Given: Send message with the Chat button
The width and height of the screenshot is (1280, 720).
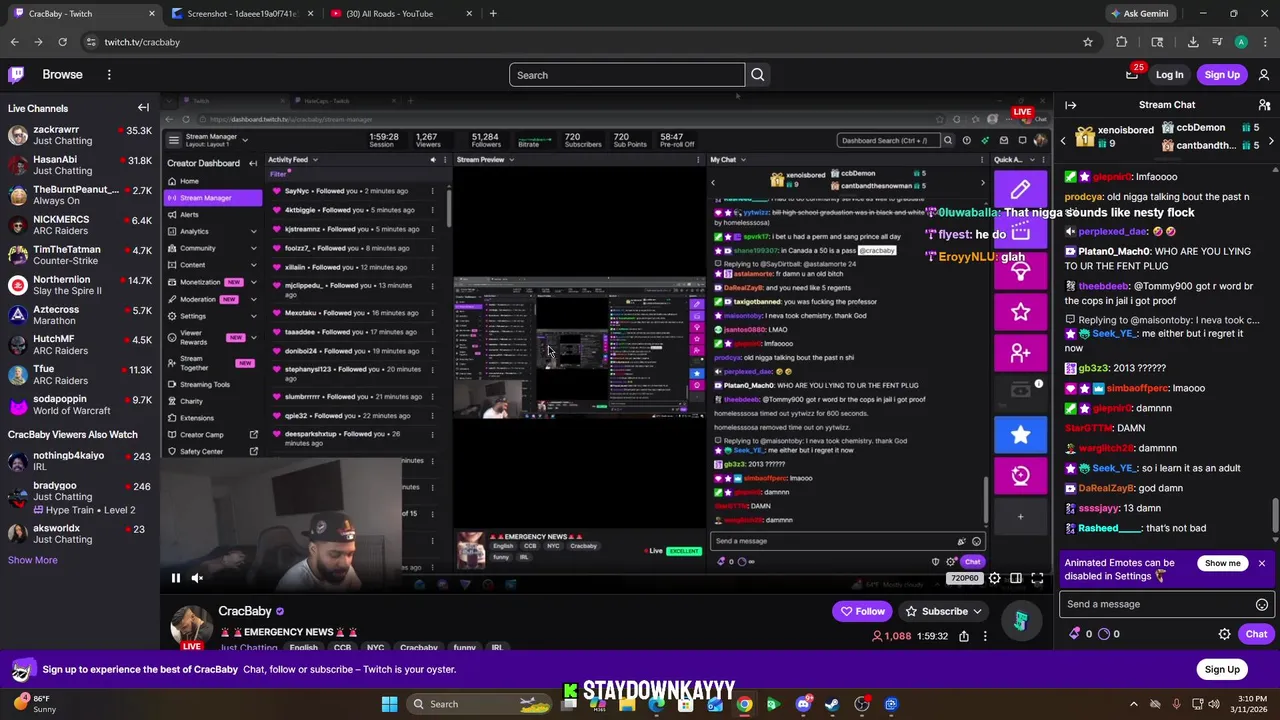Looking at the screenshot, I should pyautogui.click(x=1256, y=634).
